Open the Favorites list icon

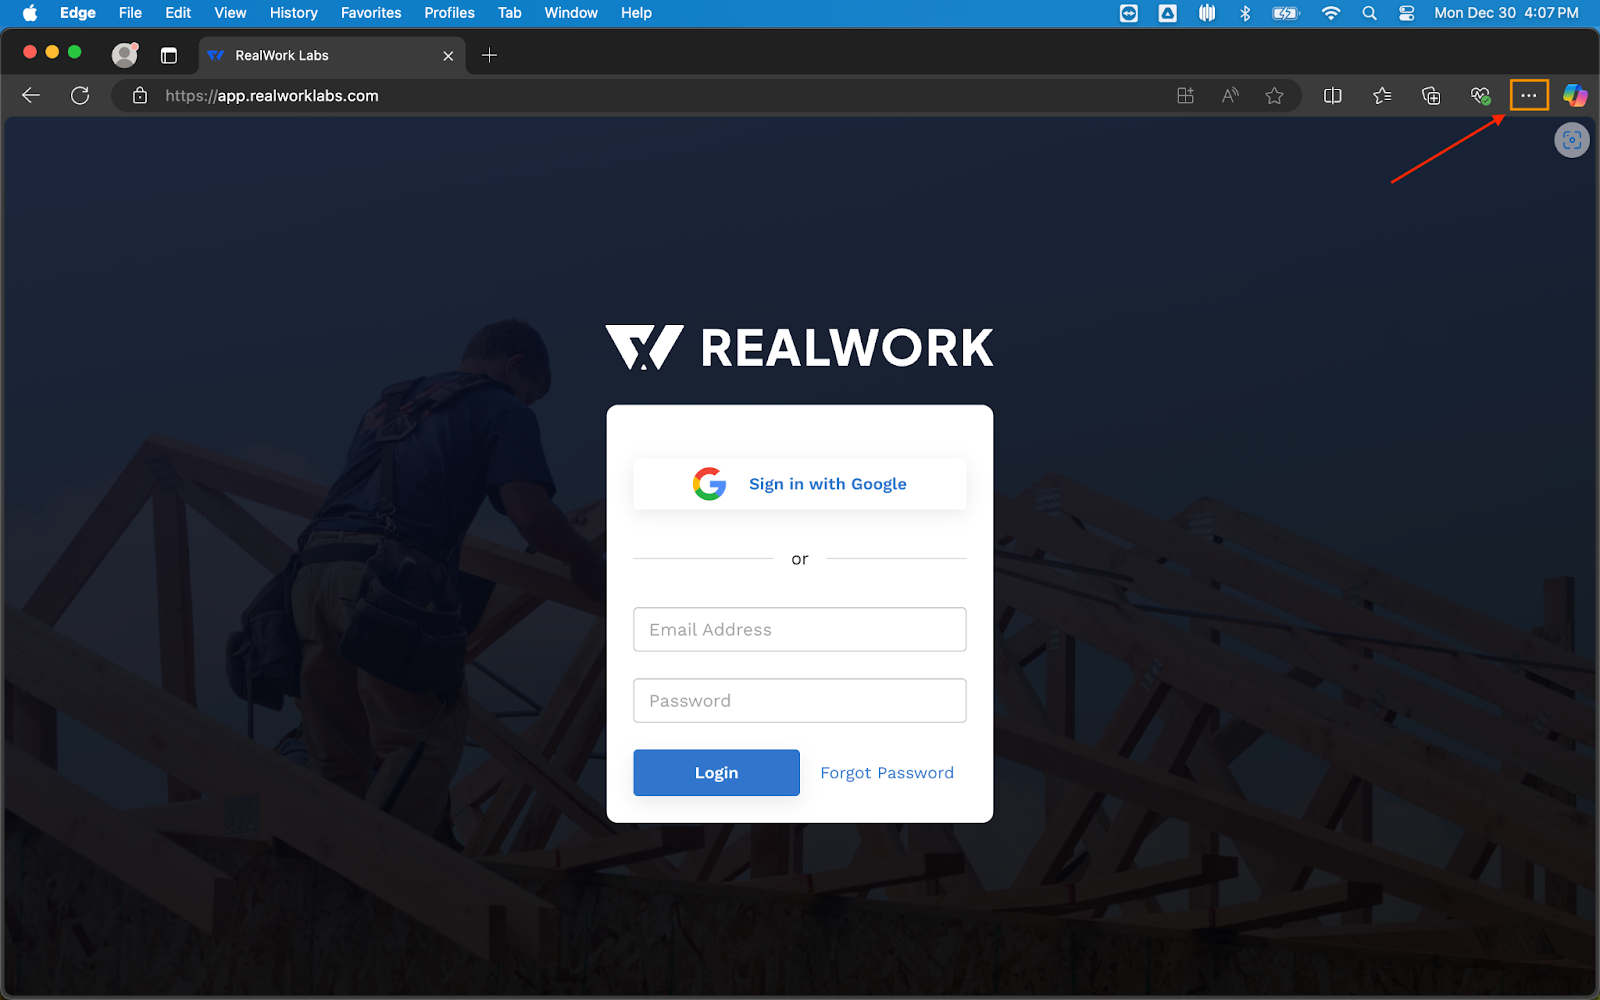pos(1382,96)
